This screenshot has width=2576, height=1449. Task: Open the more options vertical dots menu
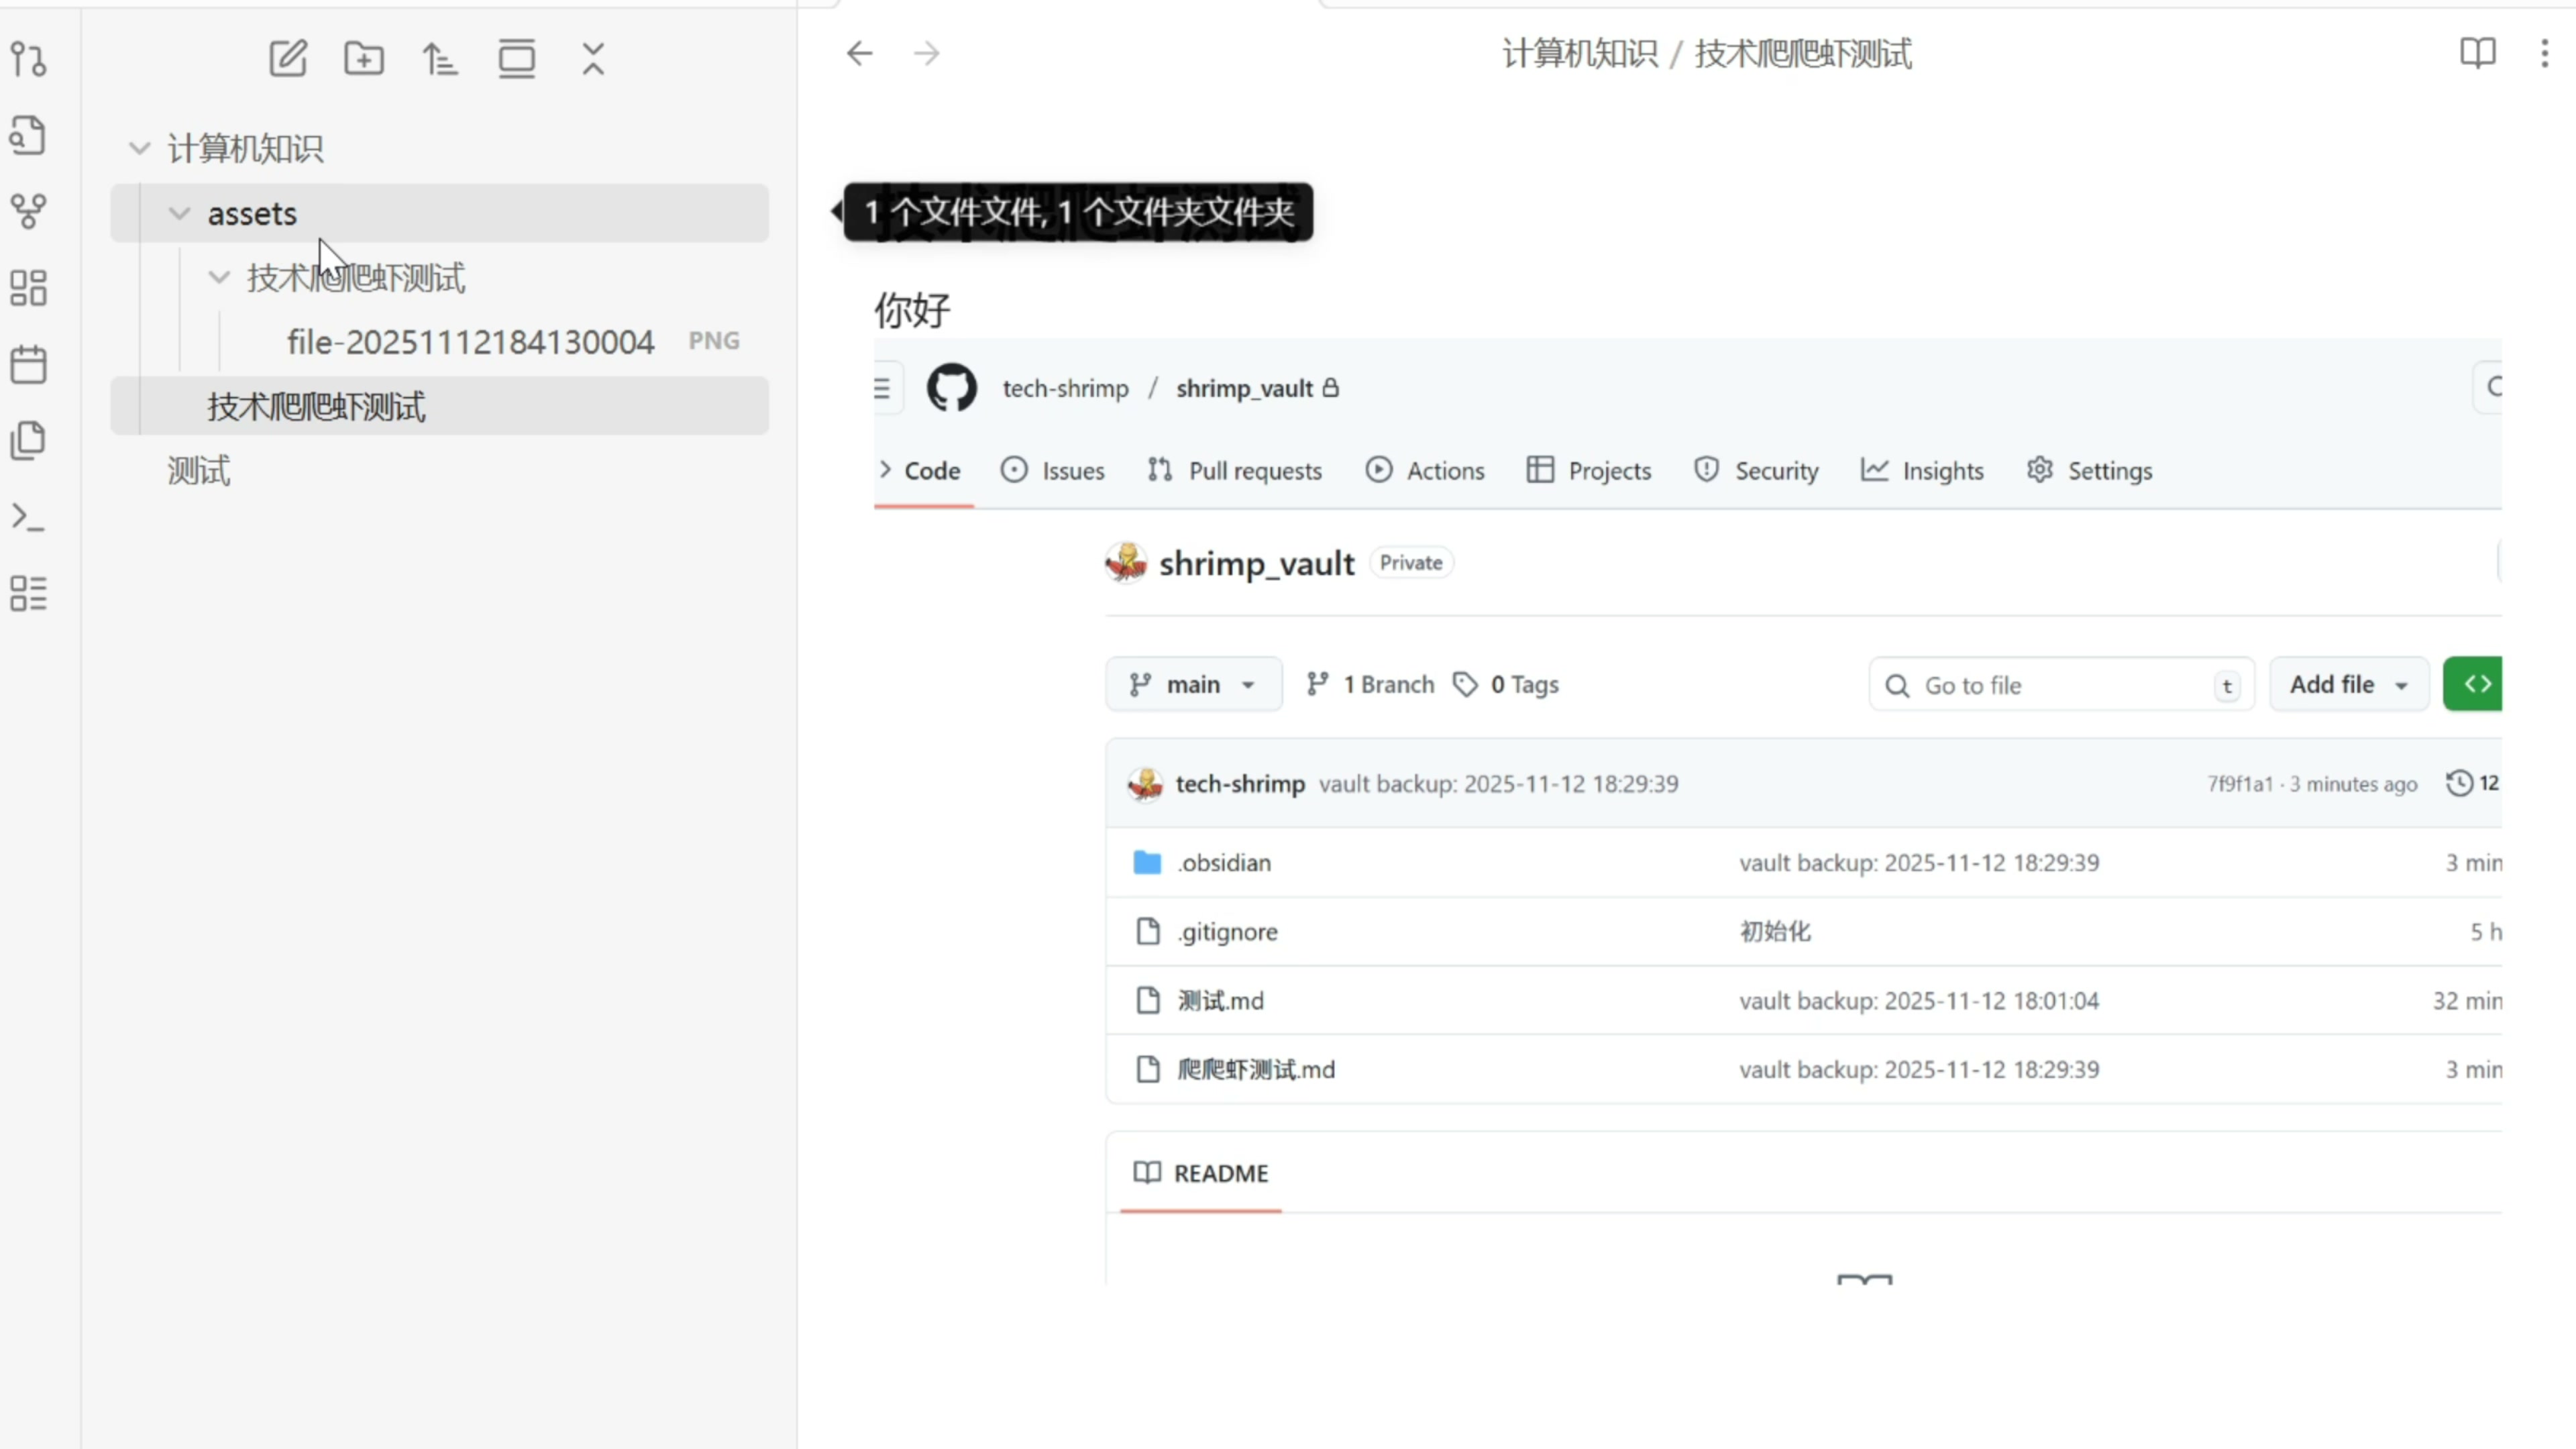pos(2544,53)
